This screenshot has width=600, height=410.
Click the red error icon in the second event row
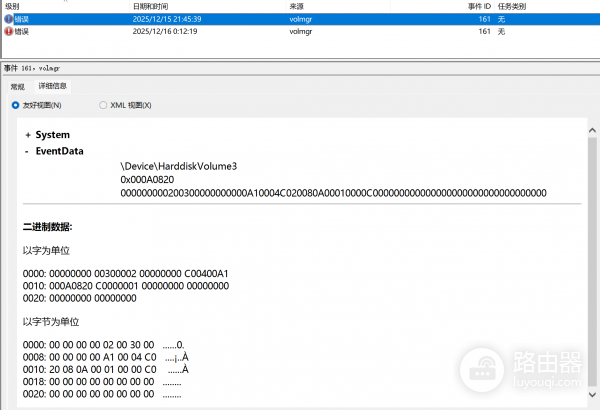pyautogui.click(x=10, y=31)
